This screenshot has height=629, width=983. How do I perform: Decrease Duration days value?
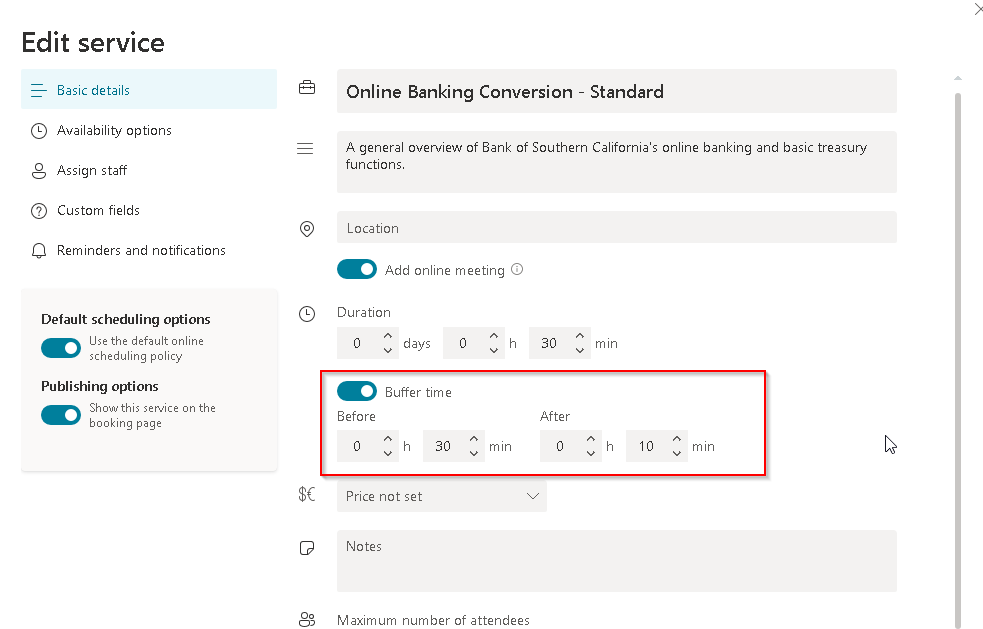388,350
